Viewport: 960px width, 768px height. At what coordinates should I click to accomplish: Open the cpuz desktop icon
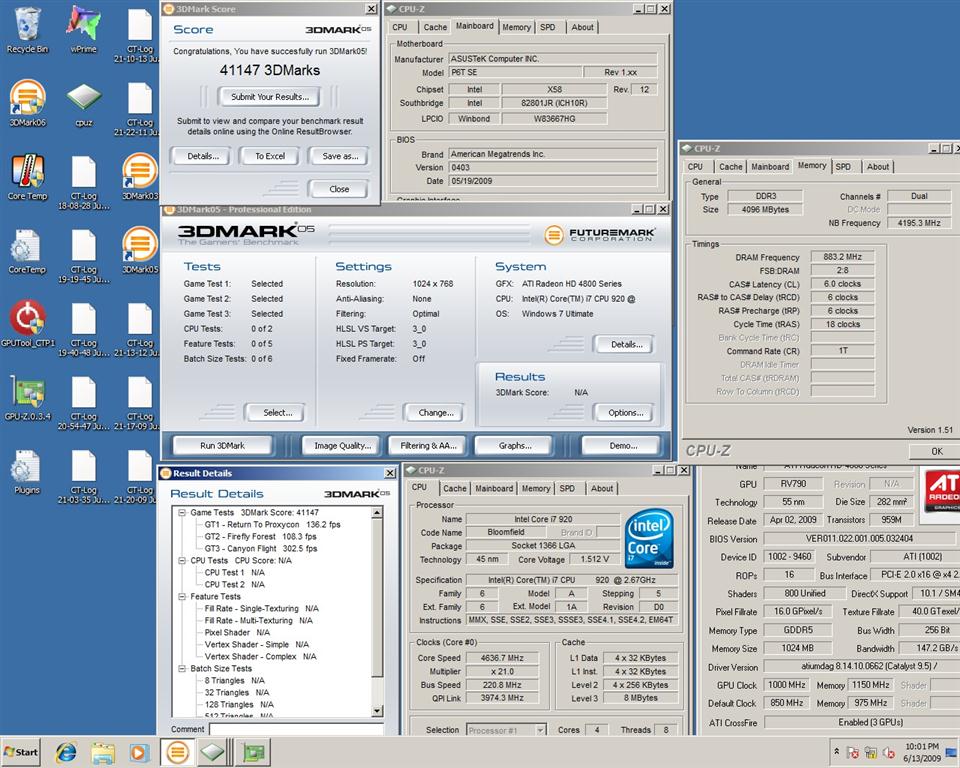(x=84, y=104)
